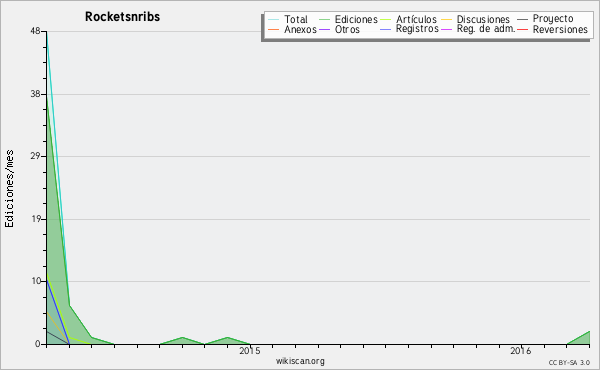Click the CC BY-SA 3.0 license text

click(x=569, y=363)
